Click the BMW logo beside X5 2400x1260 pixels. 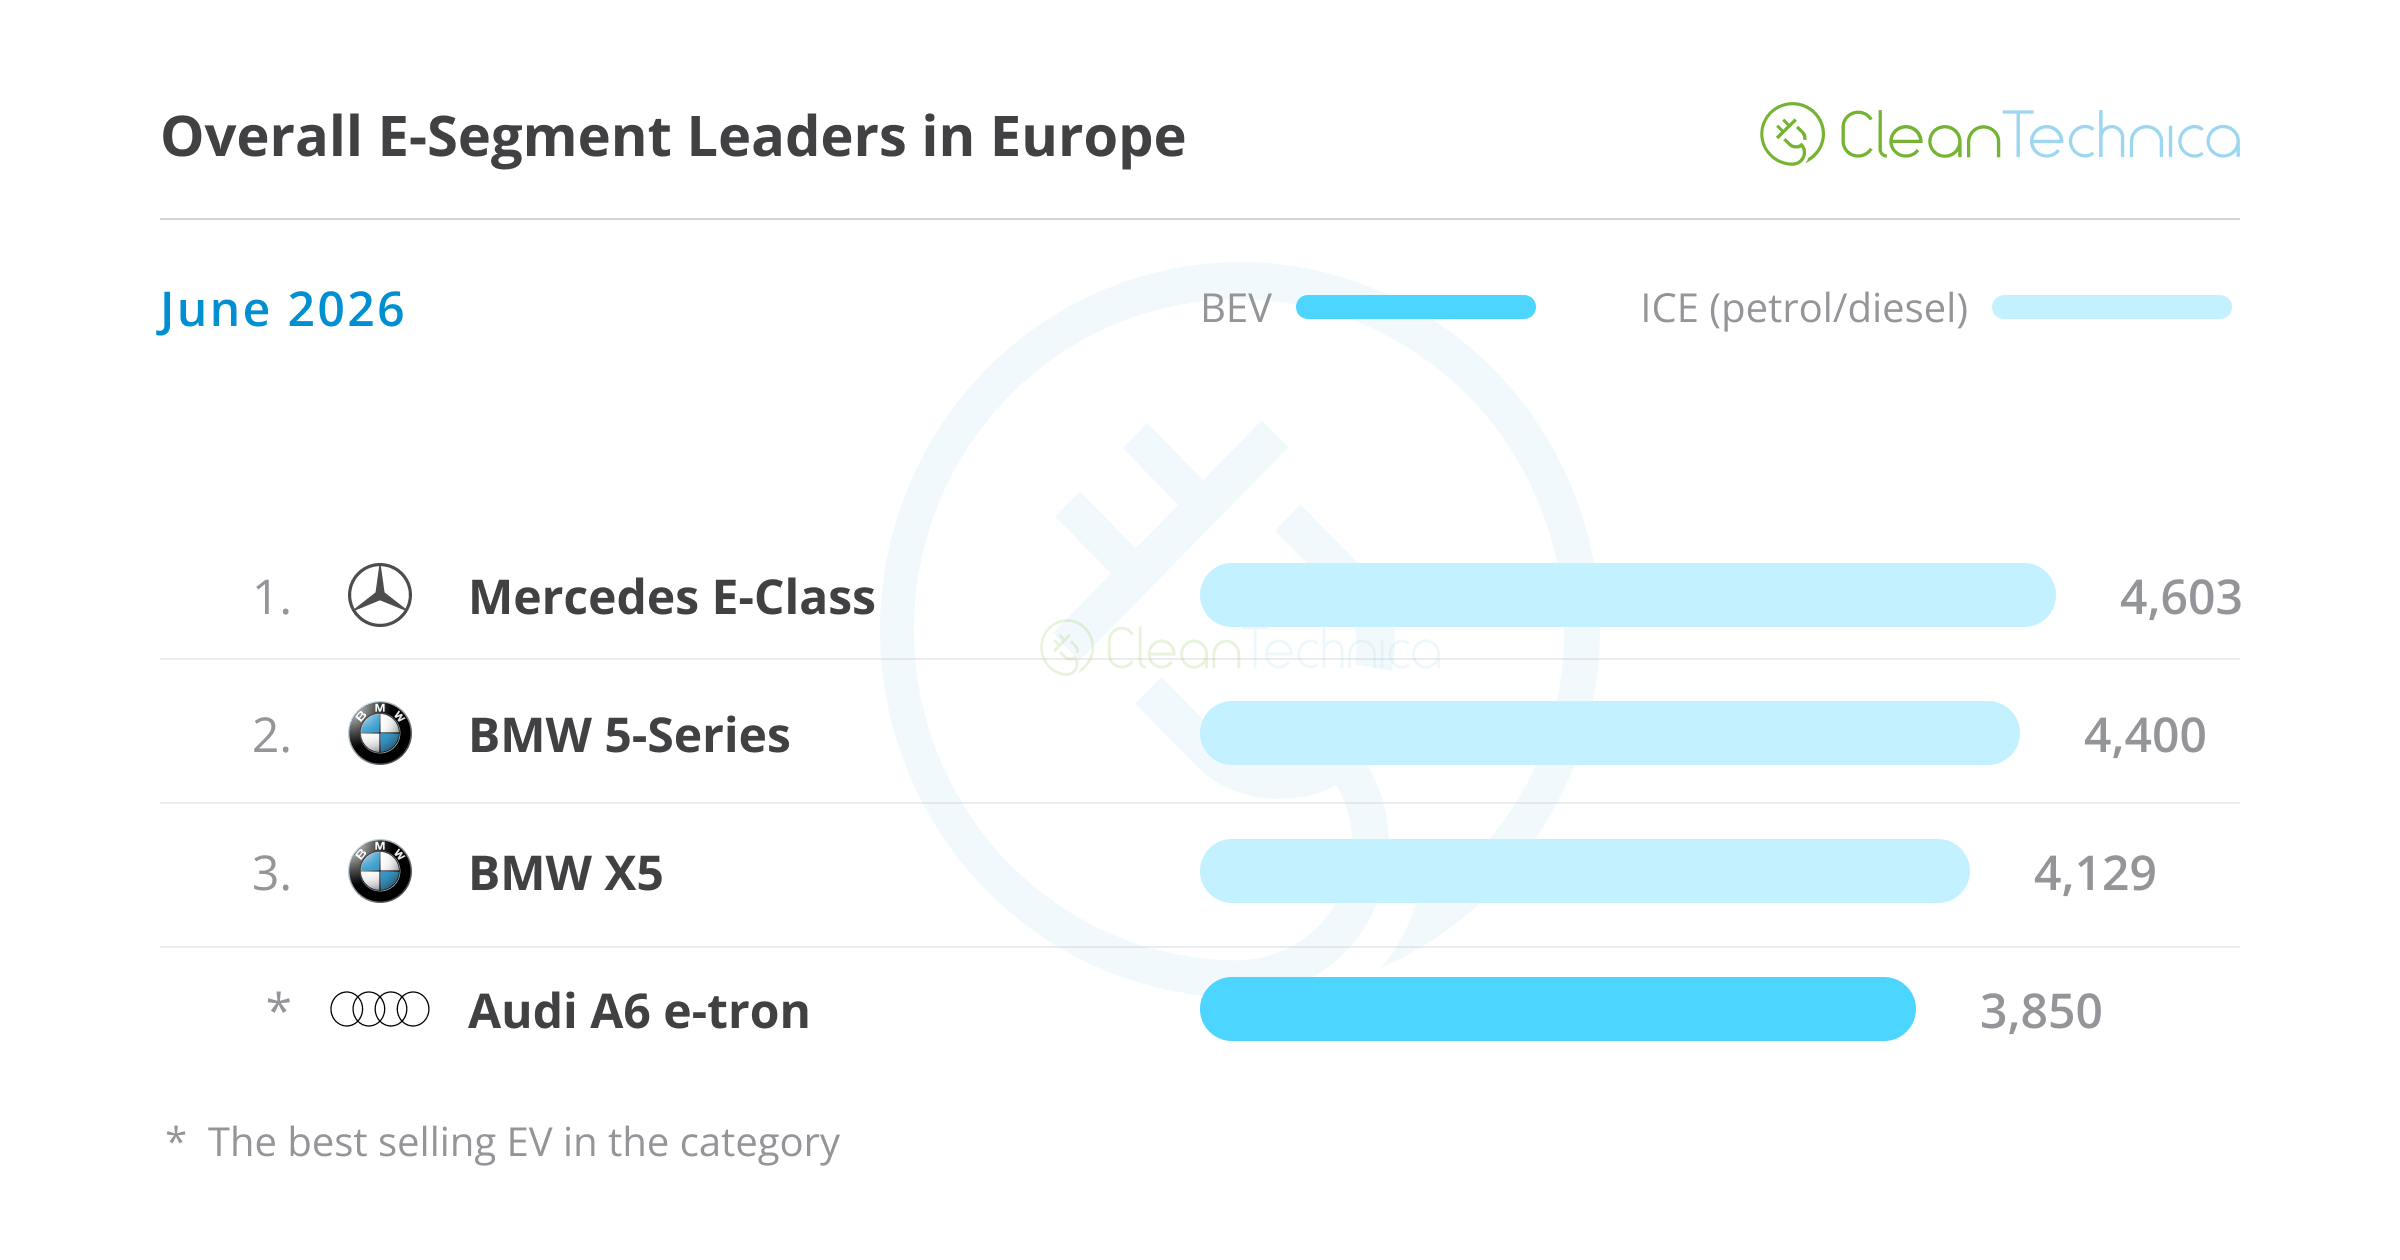point(380,871)
